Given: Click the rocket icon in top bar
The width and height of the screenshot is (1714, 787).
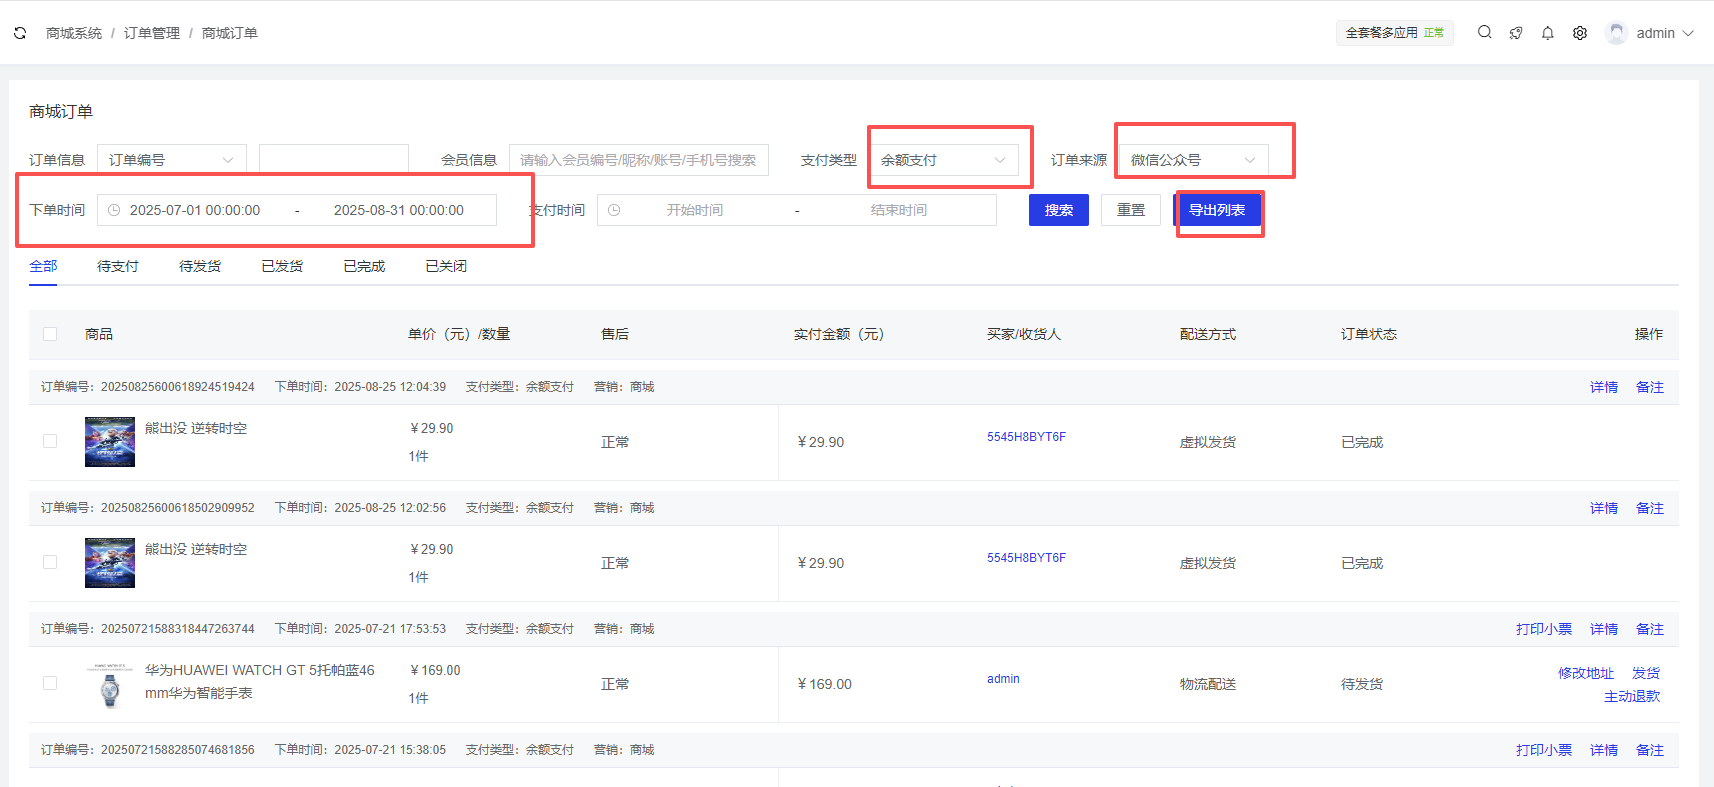Looking at the screenshot, I should 1516,33.
